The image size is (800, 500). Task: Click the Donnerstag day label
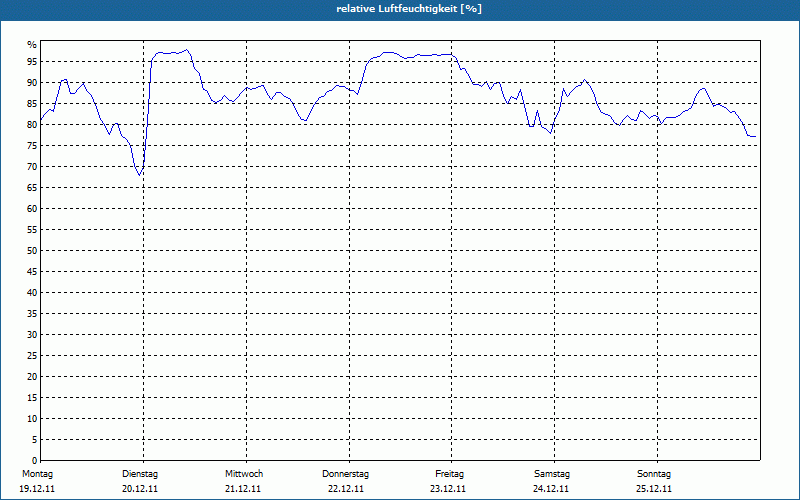coord(345,474)
